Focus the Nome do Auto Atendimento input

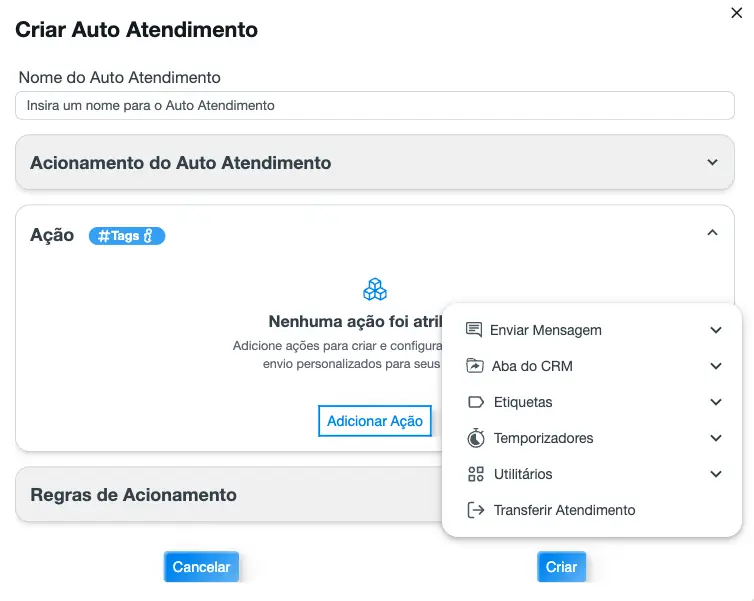click(375, 105)
